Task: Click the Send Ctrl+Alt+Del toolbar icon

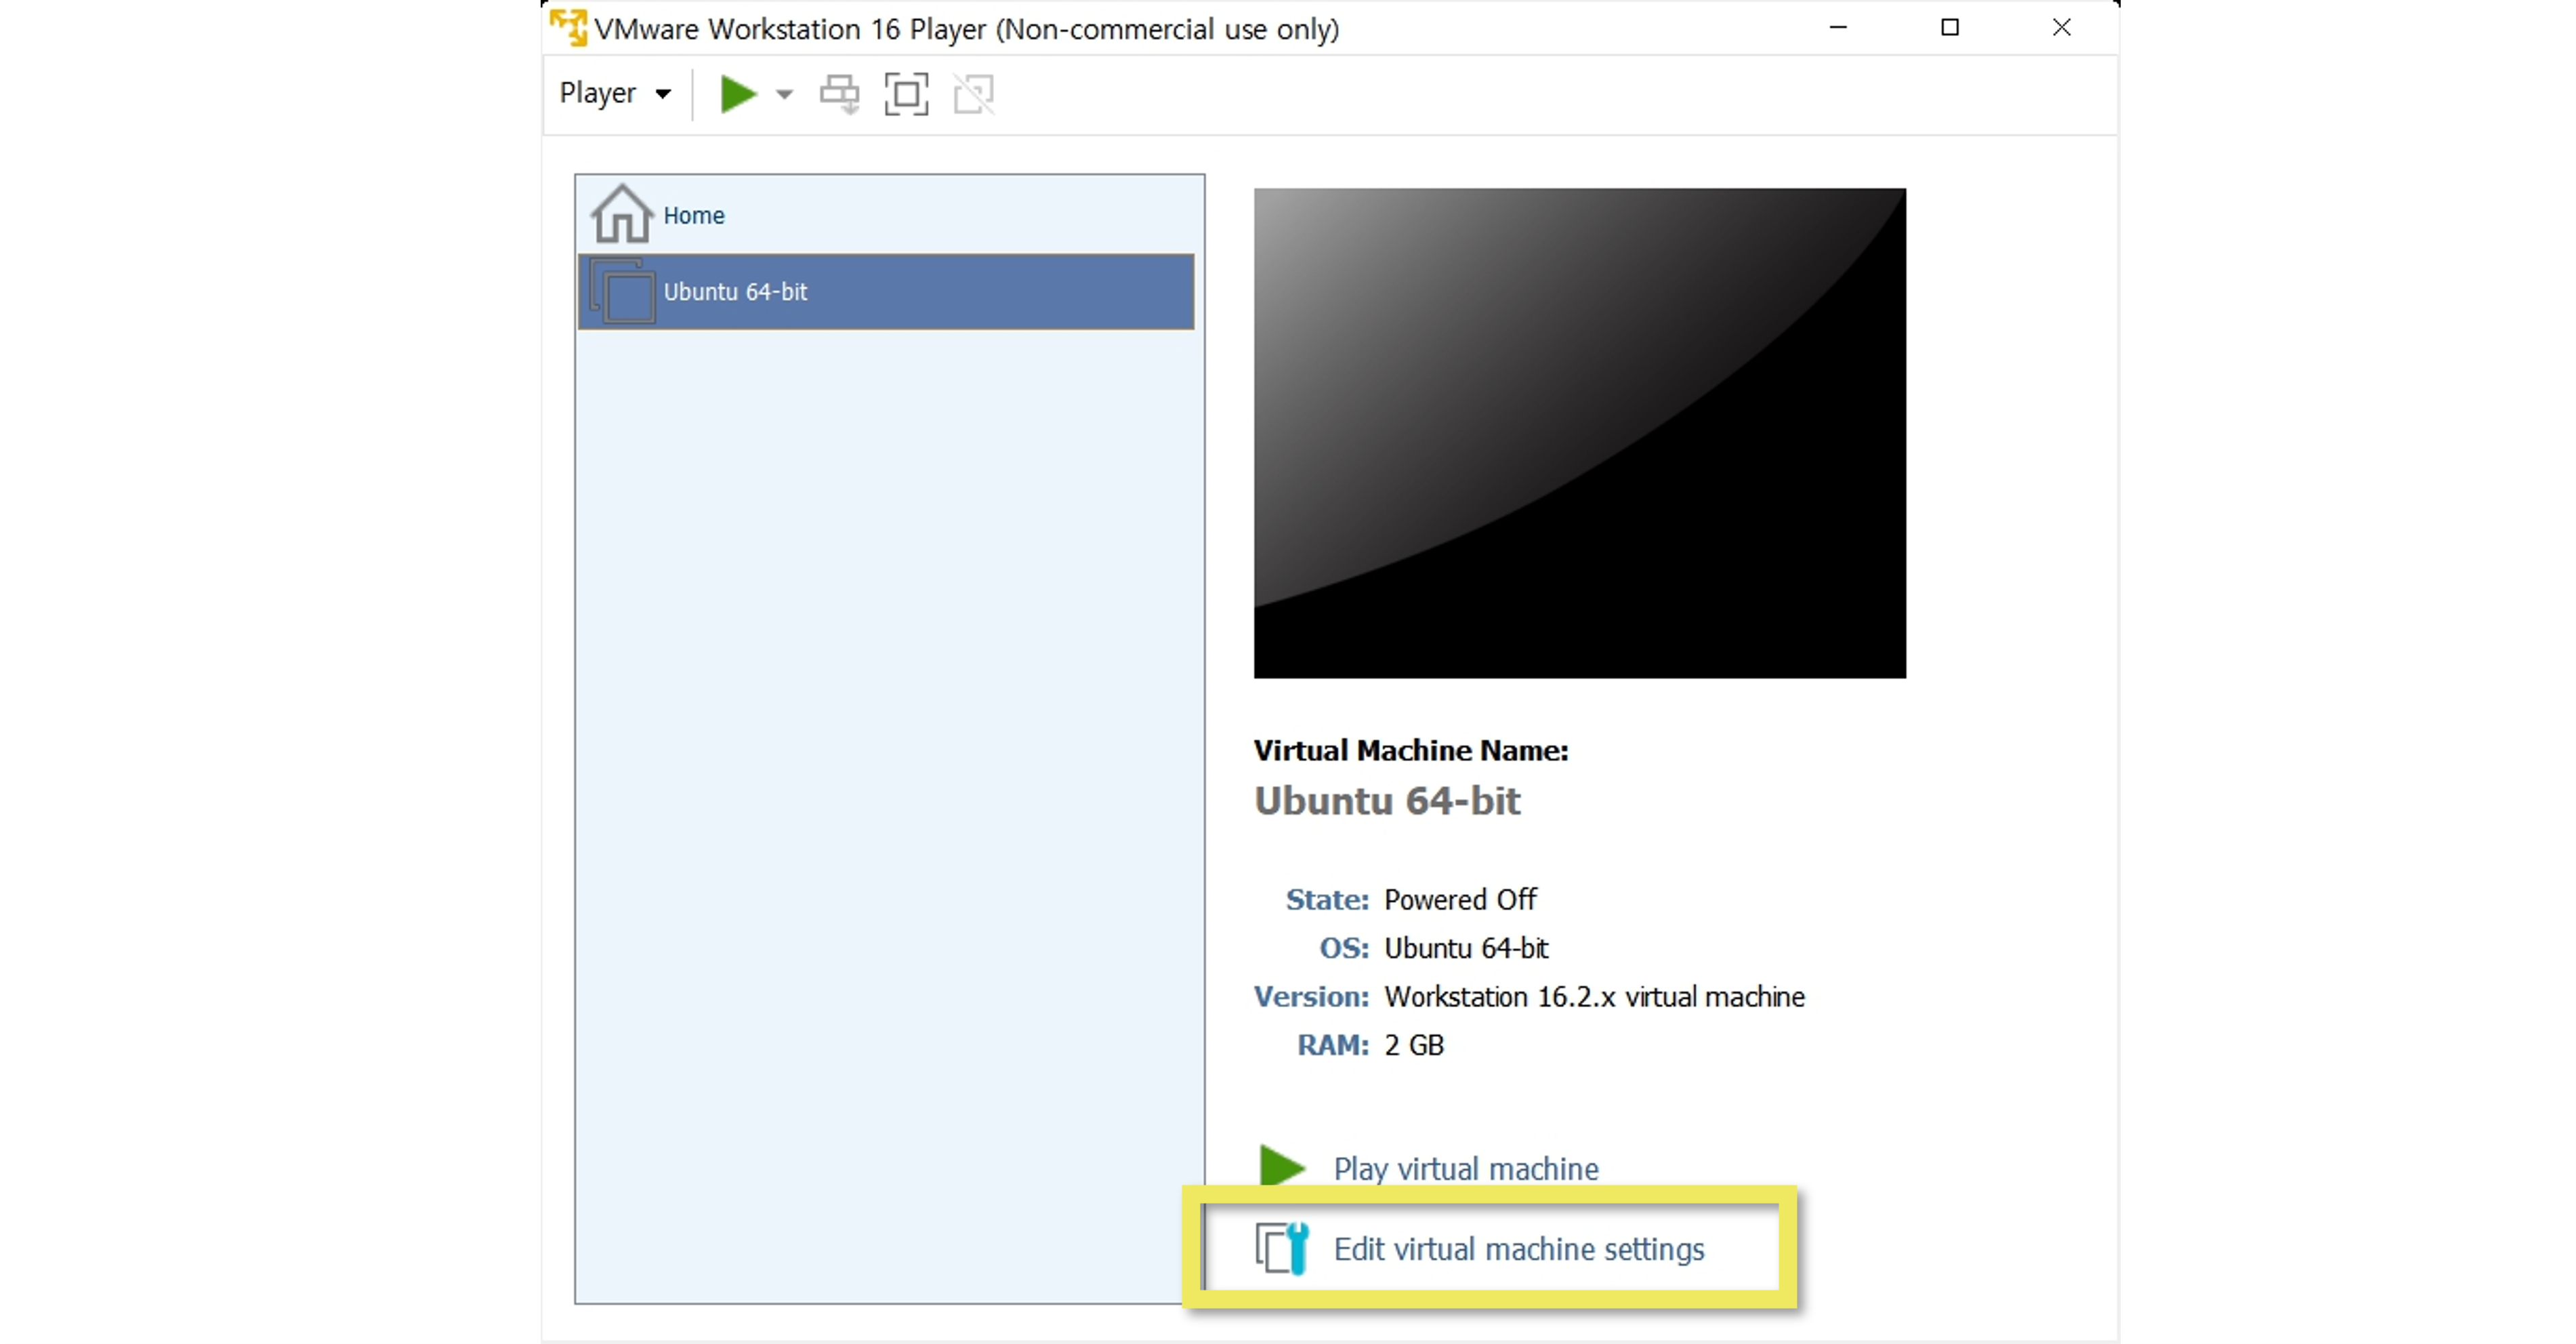Action: [x=839, y=93]
